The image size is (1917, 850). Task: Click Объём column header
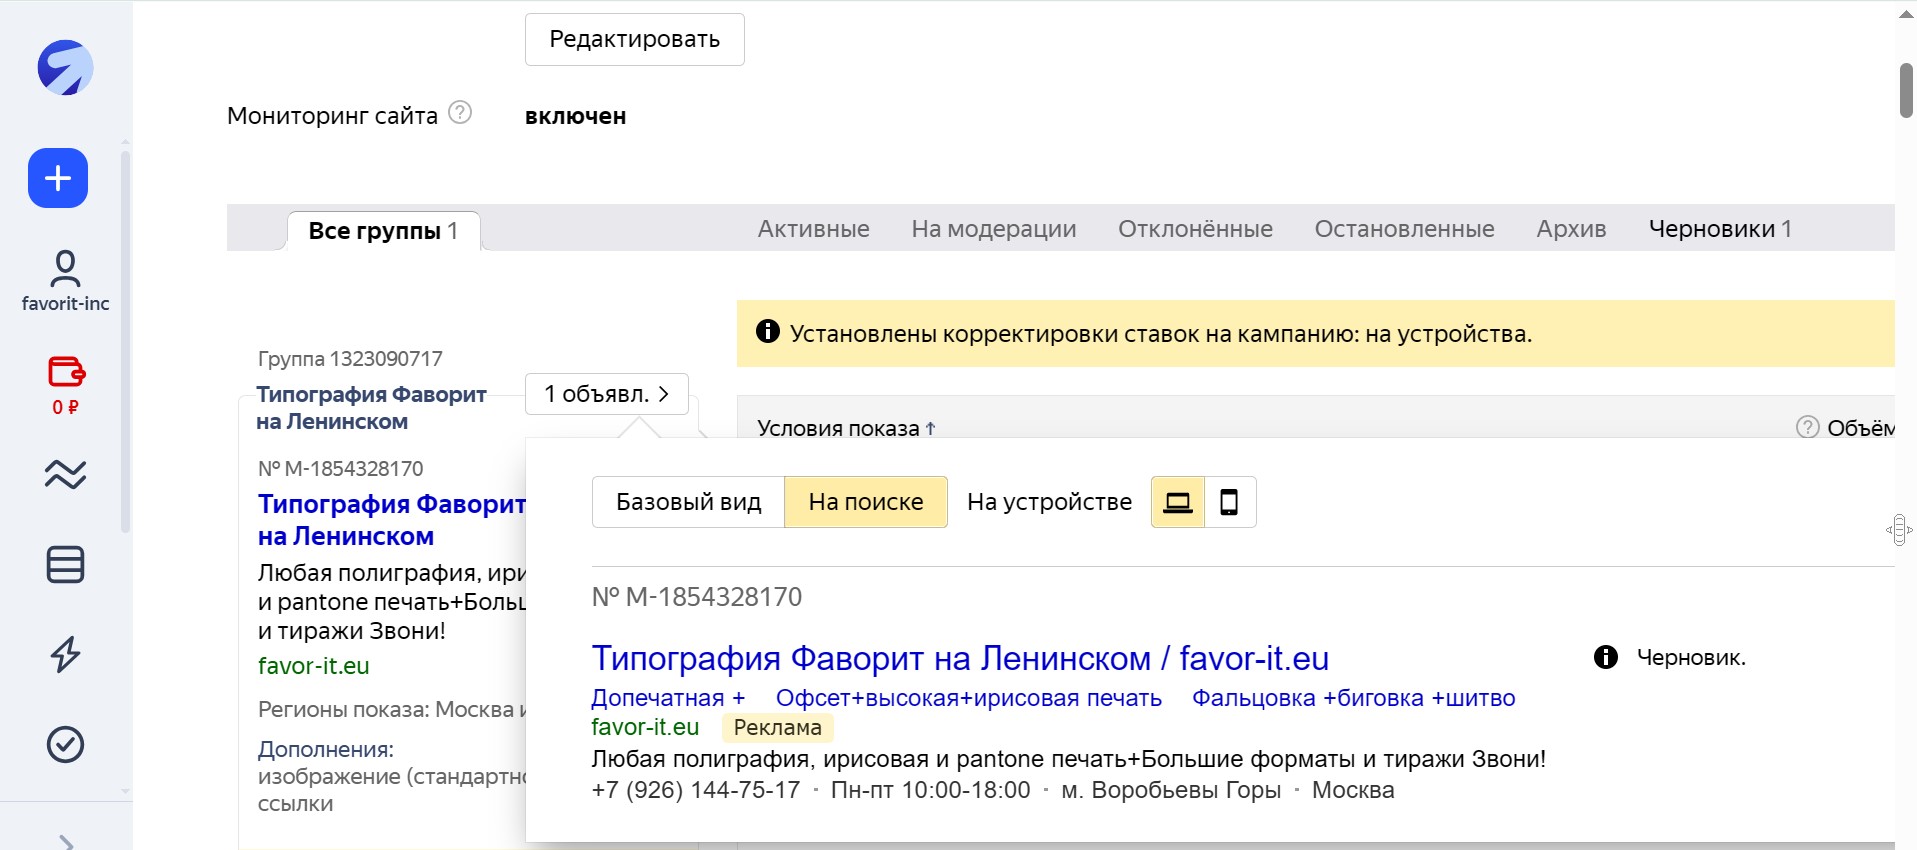[x=1860, y=428]
